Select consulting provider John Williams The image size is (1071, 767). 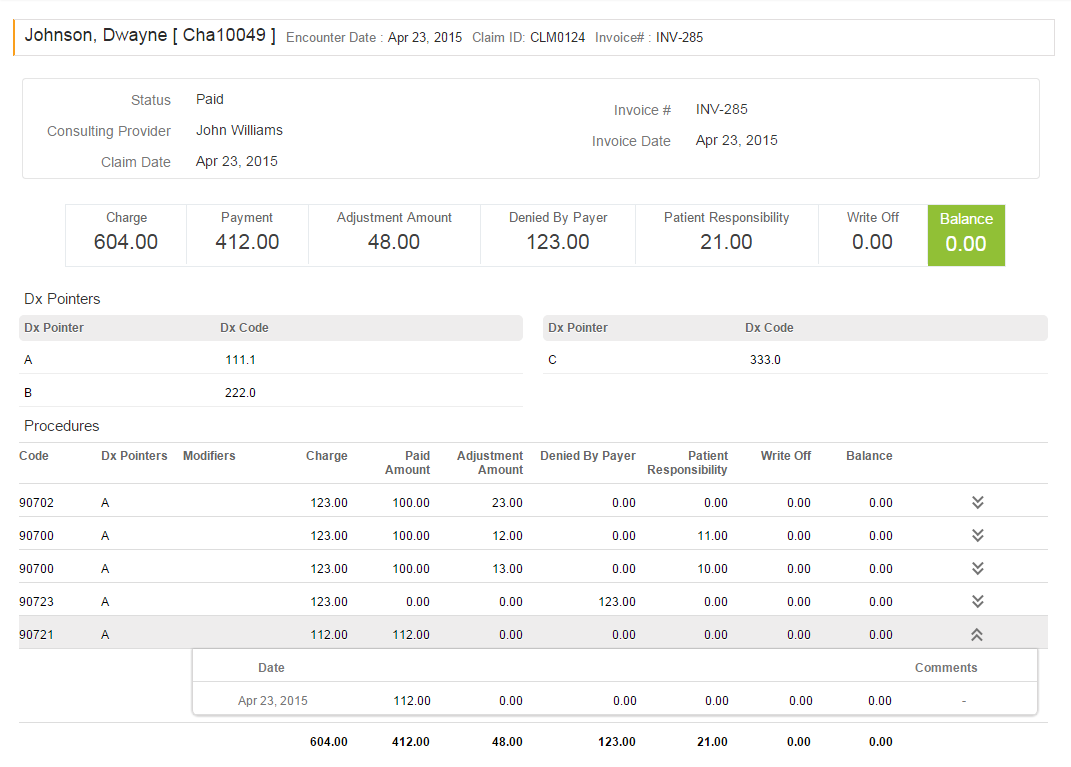coord(239,130)
